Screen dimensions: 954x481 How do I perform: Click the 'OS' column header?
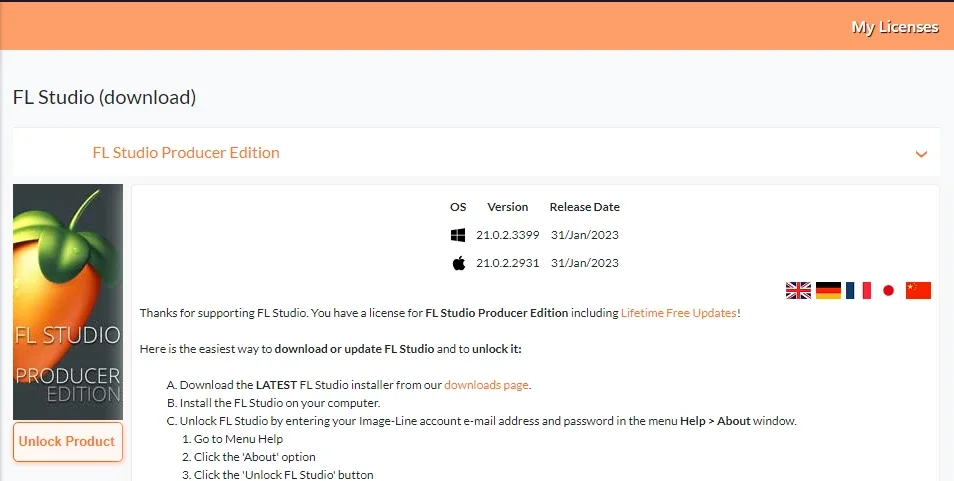tap(458, 207)
